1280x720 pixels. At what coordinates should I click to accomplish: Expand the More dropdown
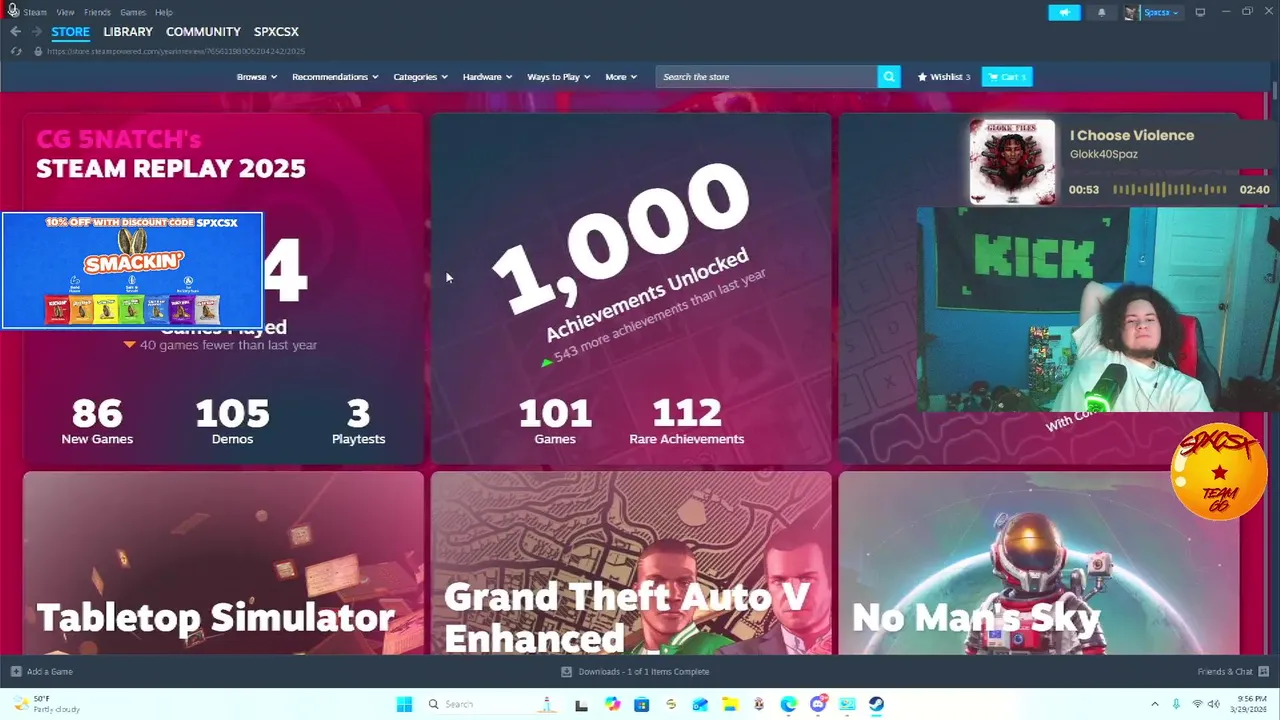[x=621, y=77]
